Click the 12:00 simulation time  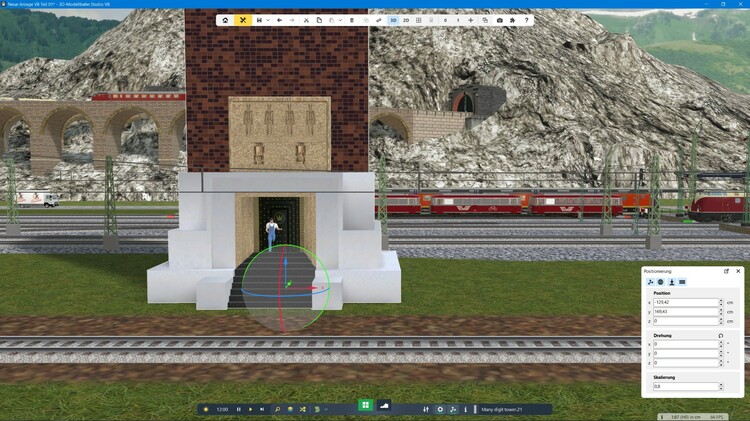point(222,410)
